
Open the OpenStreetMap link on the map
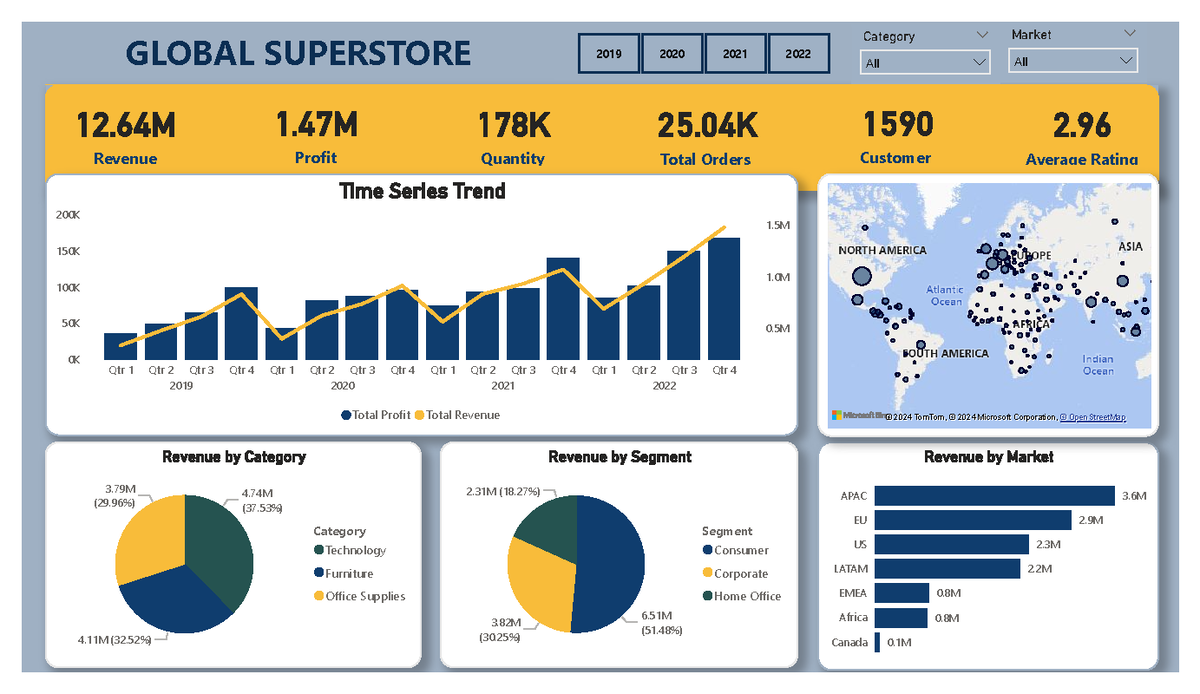(x=1093, y=416)
